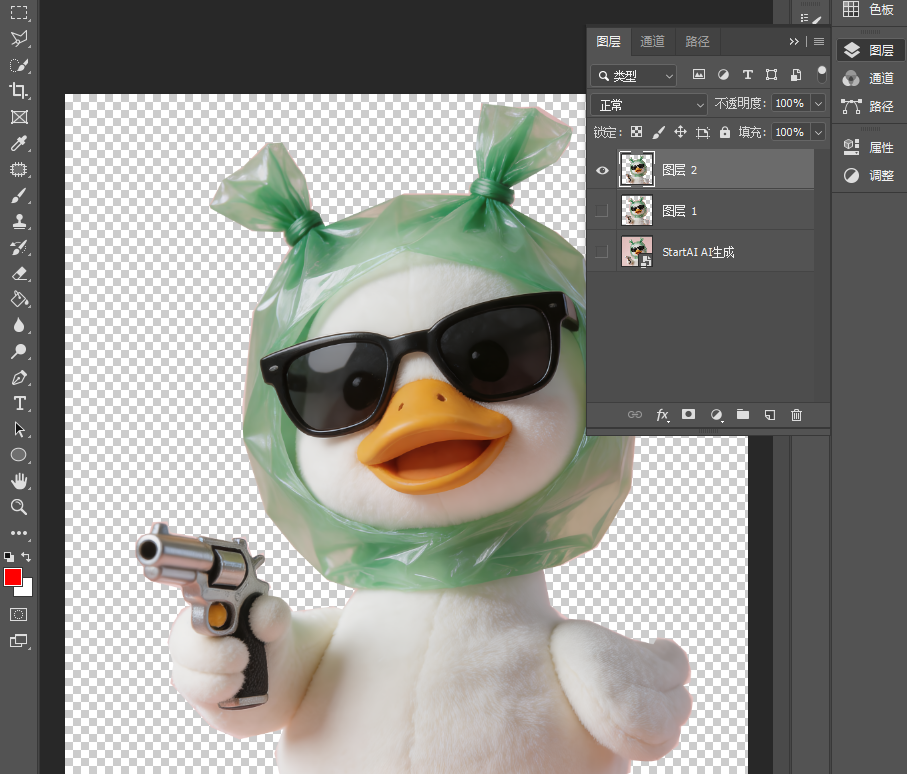Select the StartAI AI生成 layer name
The image size is (907, 774).
[698, 252]
